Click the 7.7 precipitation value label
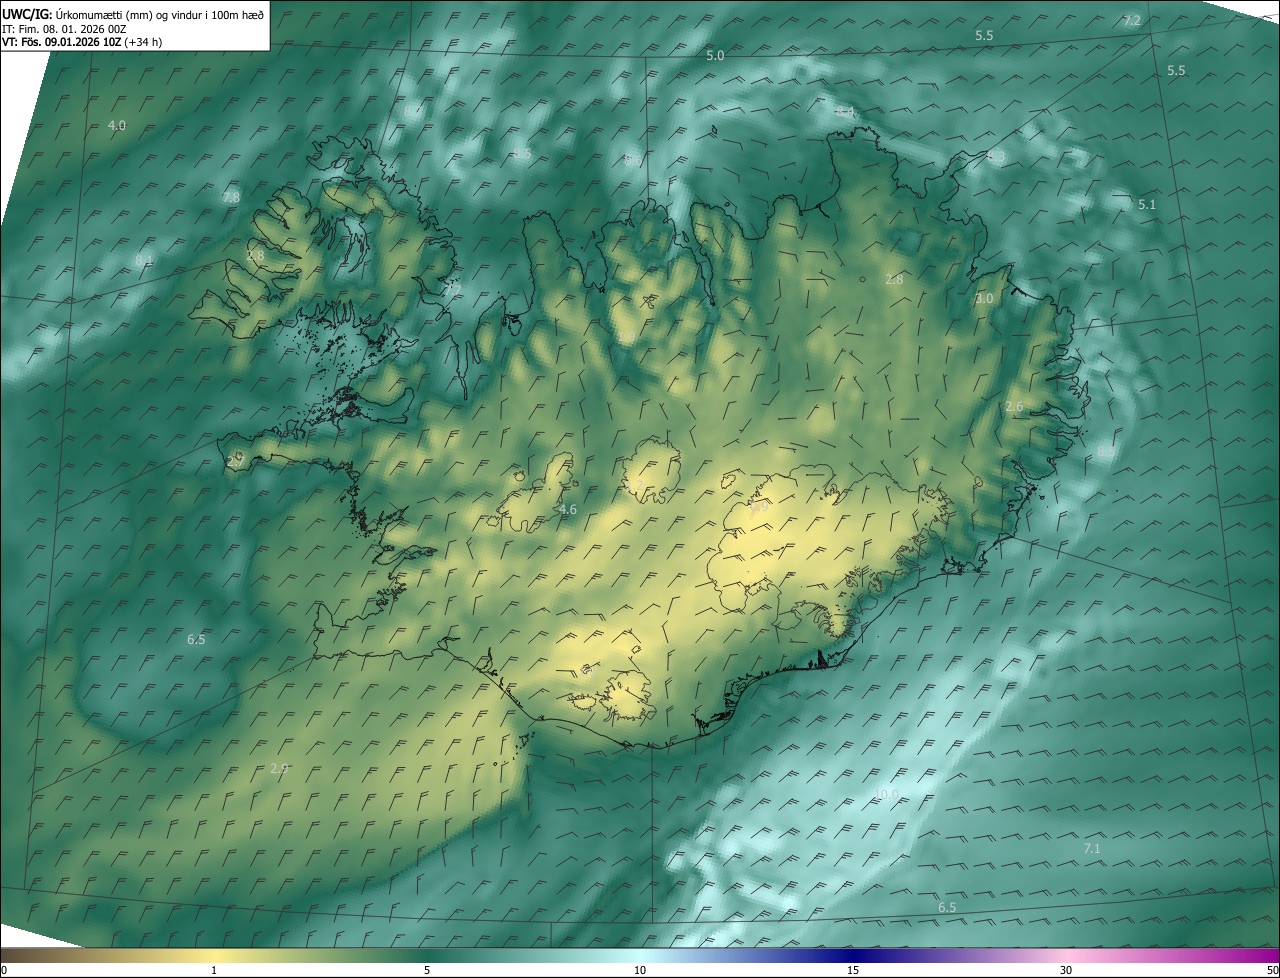 (x=453, y=288)
